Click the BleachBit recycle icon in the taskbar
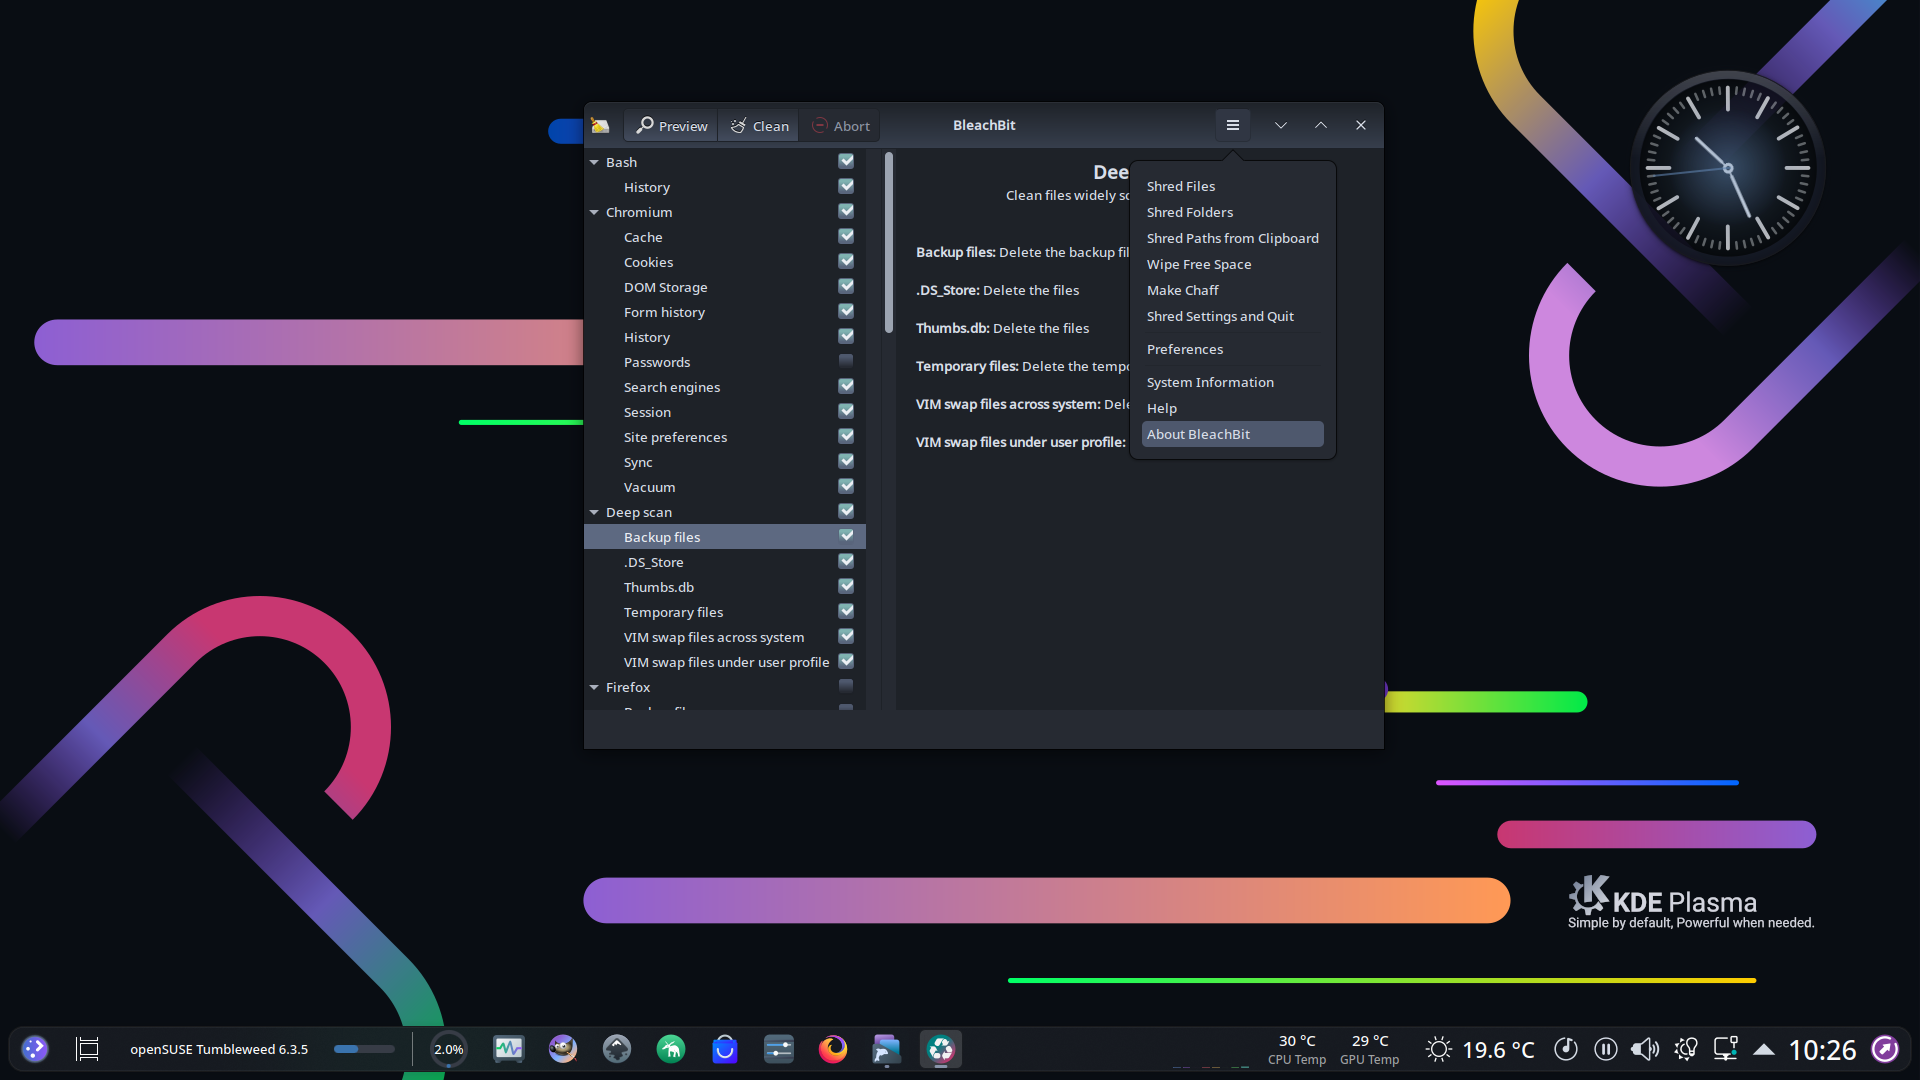Viewport: 1920px width, 1080px height. click(x=941, y=1049)
